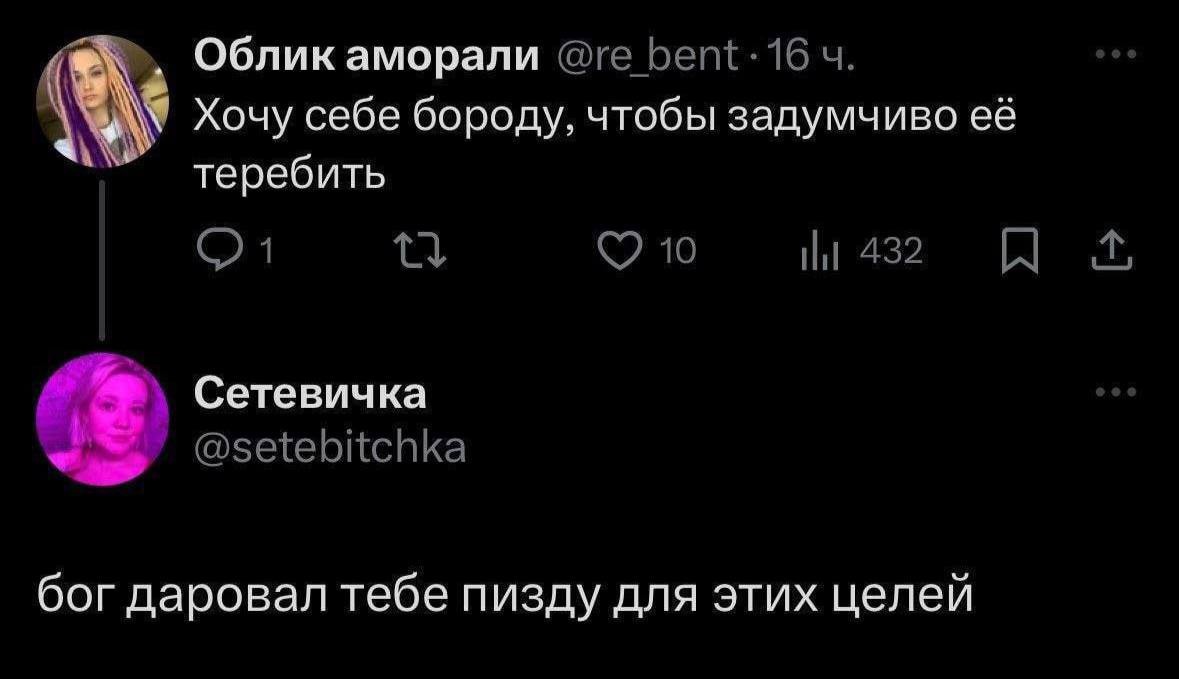
Task: Click the display name Облик аморали
Action: [x=367, y=58]
